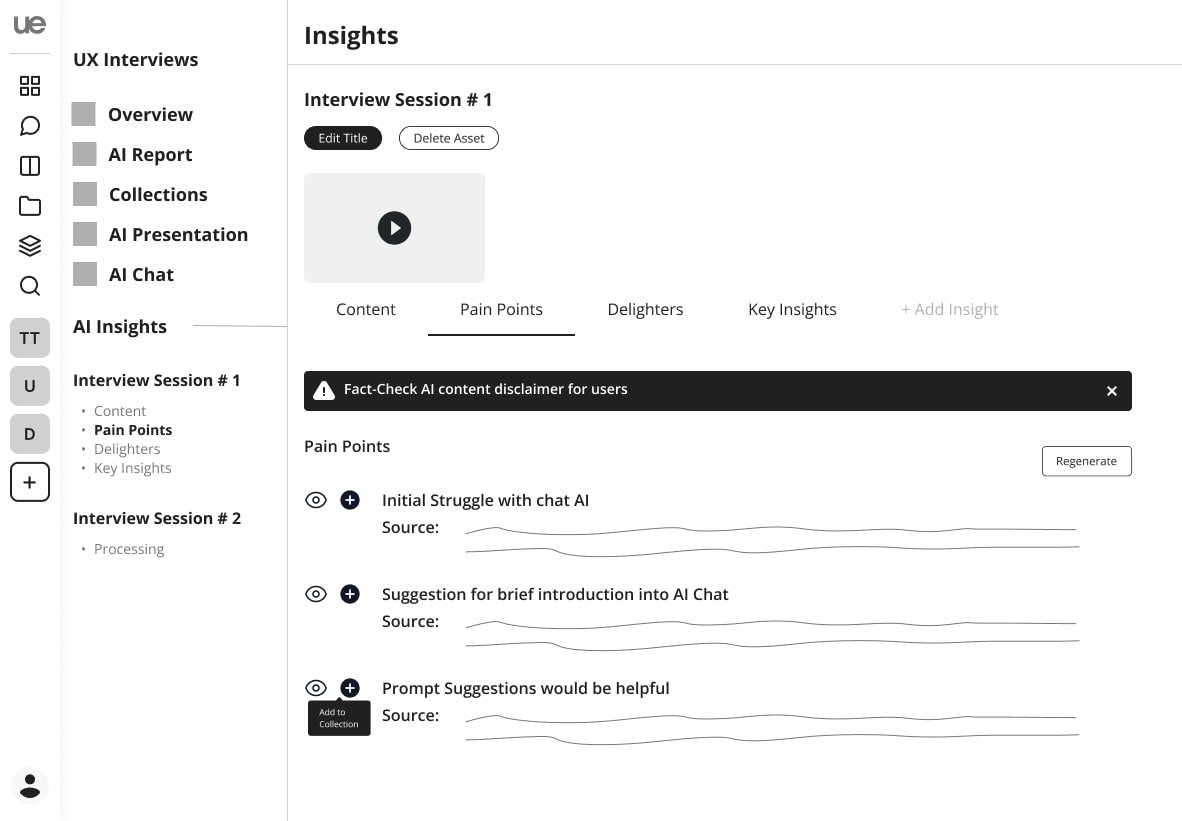This screenshot has height=821, width=1182.
Task: Add Initial Struggle insight to collection
Action: [x=350, y=500]
